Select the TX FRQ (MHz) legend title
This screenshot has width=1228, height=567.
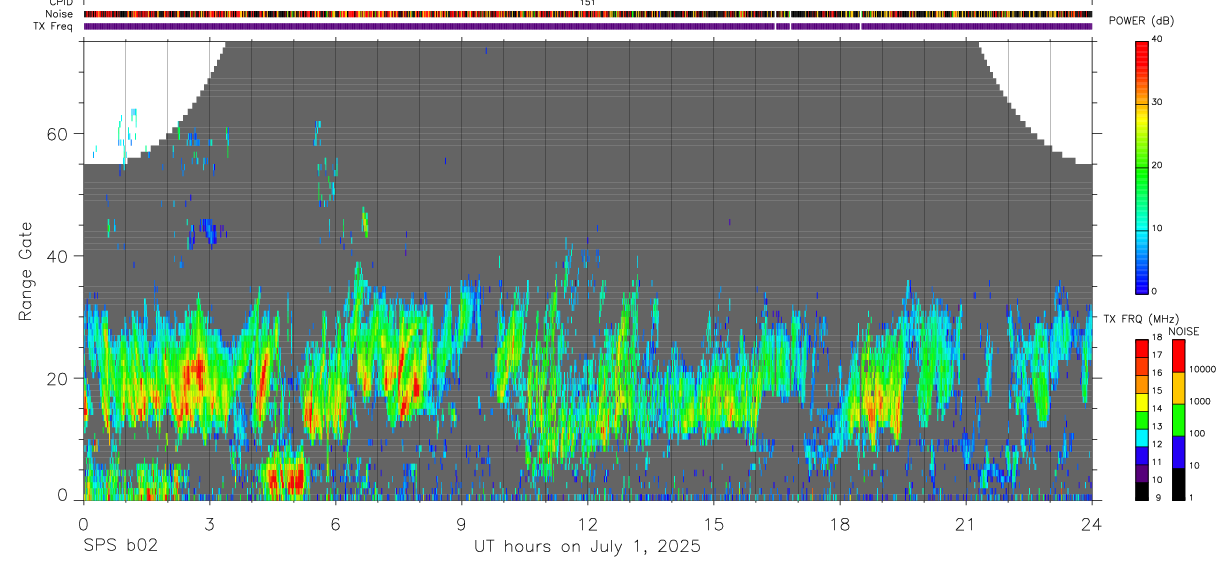1138,319
